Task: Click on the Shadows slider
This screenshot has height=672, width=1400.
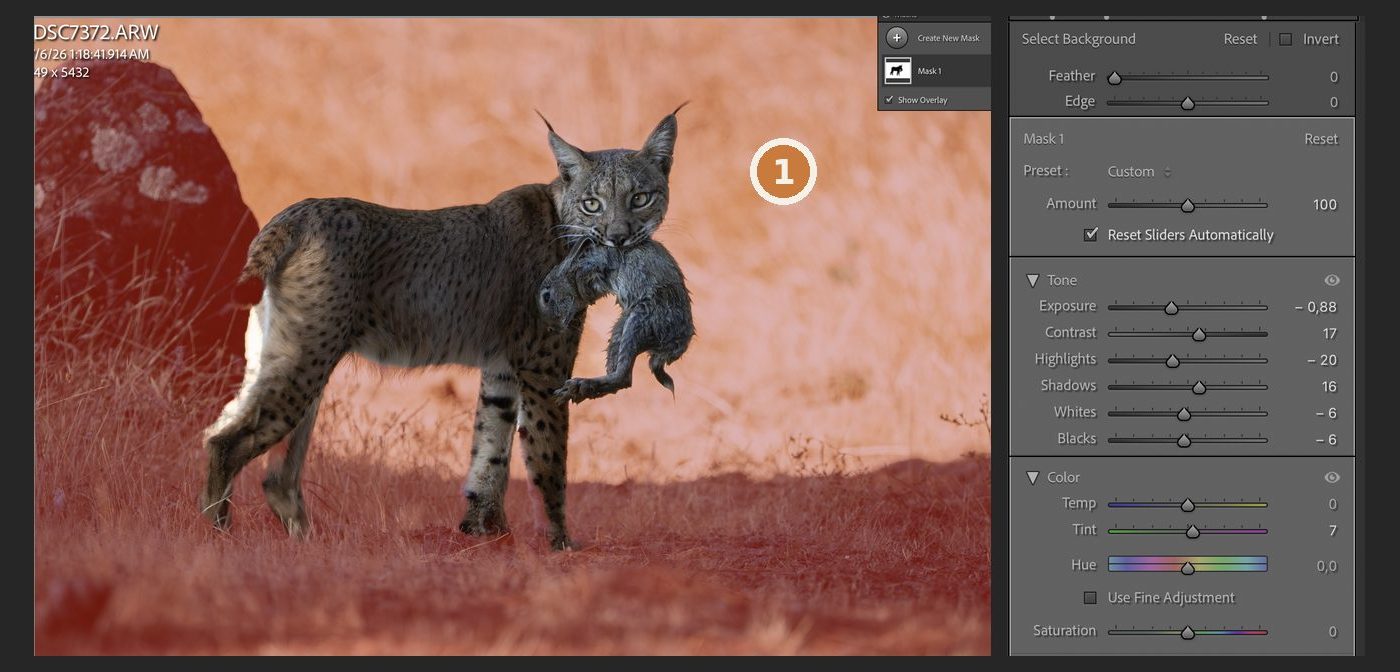Action: (x=1187, y=387)
